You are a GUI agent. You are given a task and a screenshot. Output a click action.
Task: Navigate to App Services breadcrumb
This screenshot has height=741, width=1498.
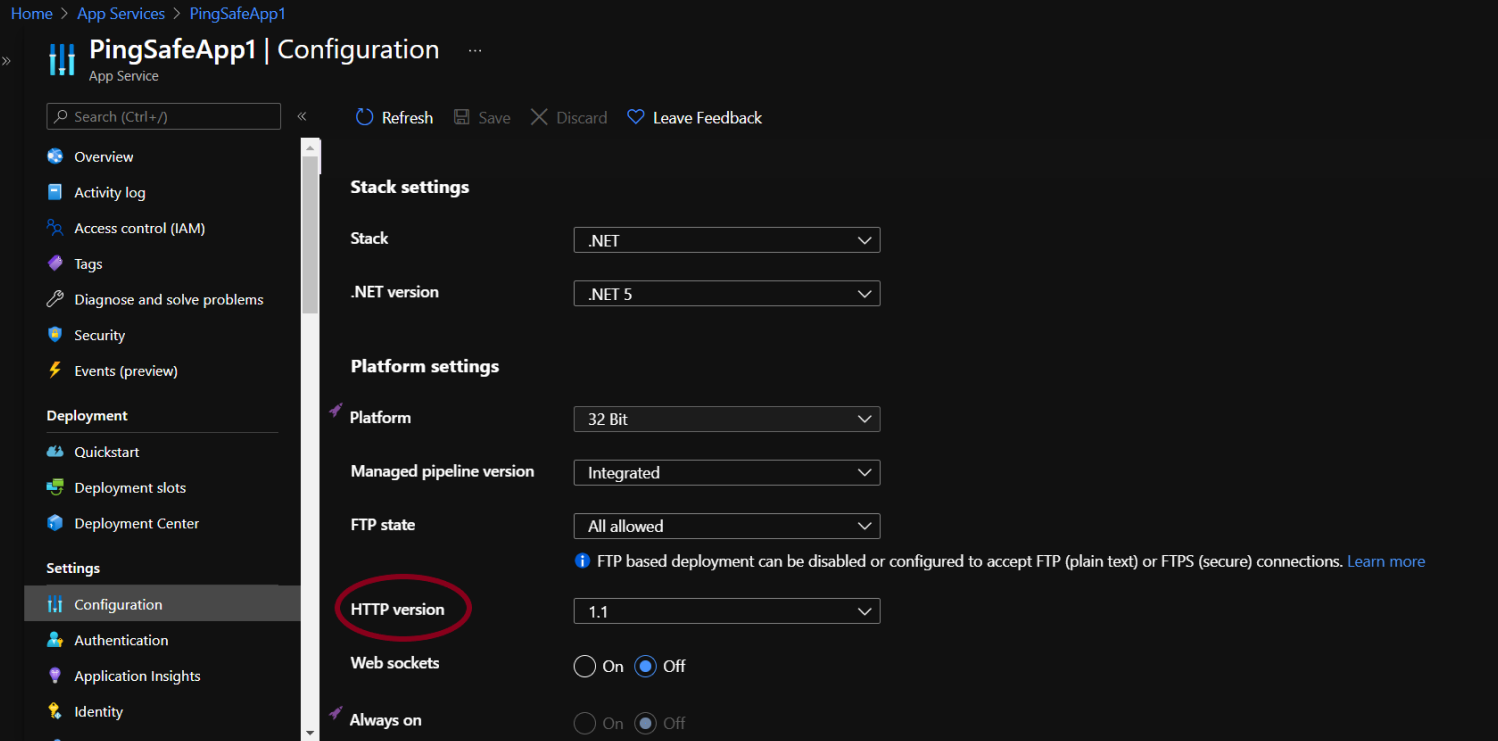pos(121,14)
